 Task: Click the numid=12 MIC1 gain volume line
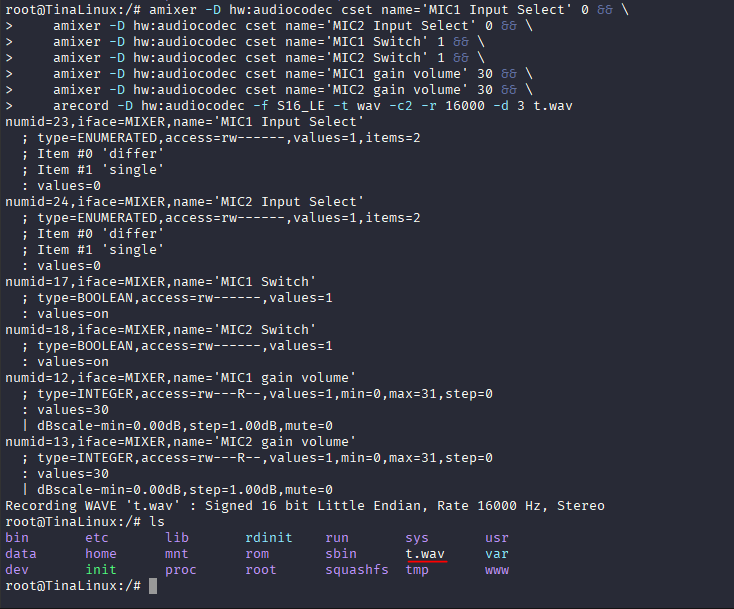point(180,378)
